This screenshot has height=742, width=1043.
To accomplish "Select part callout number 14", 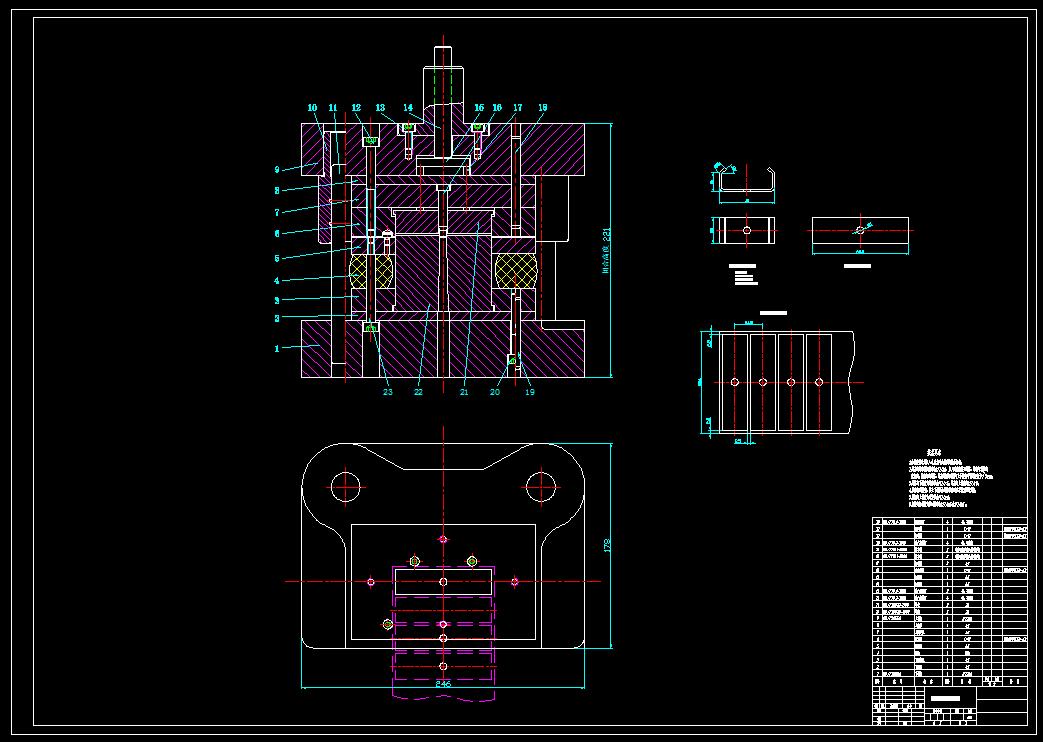I will (x=408, y=108).
